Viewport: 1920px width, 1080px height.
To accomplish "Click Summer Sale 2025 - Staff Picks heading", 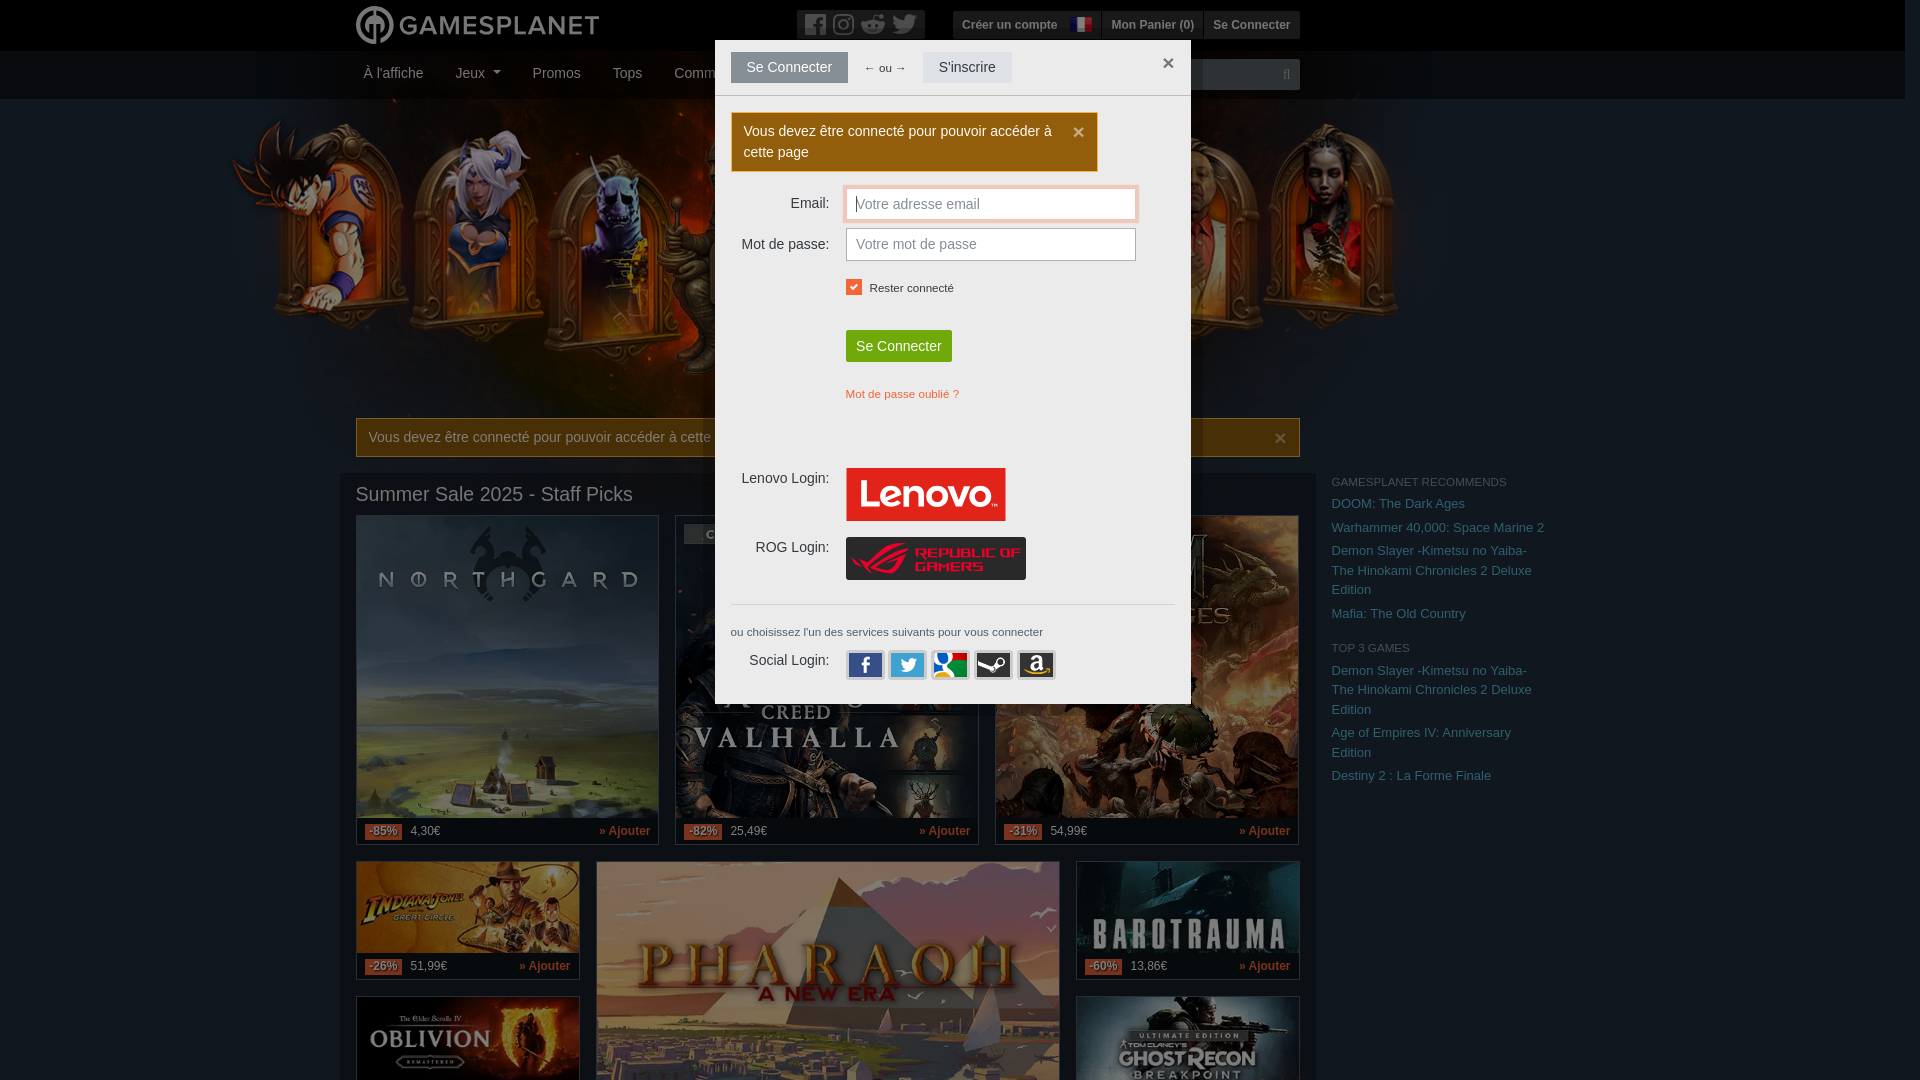I will (494, 494).
